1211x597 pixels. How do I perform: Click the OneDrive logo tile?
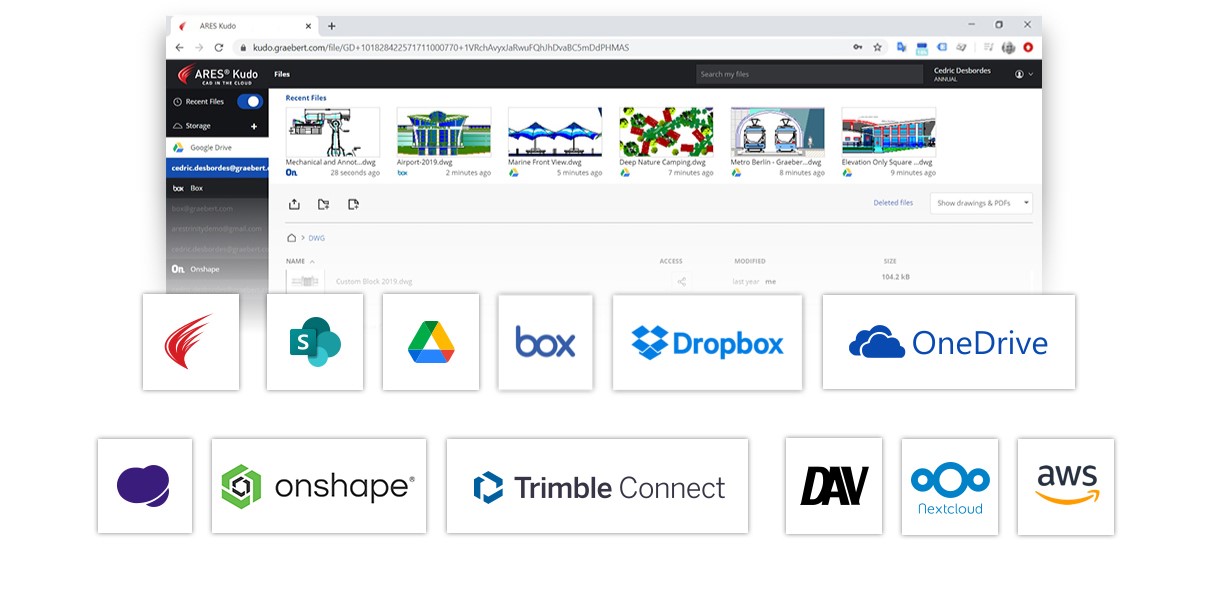click(948, 342)
